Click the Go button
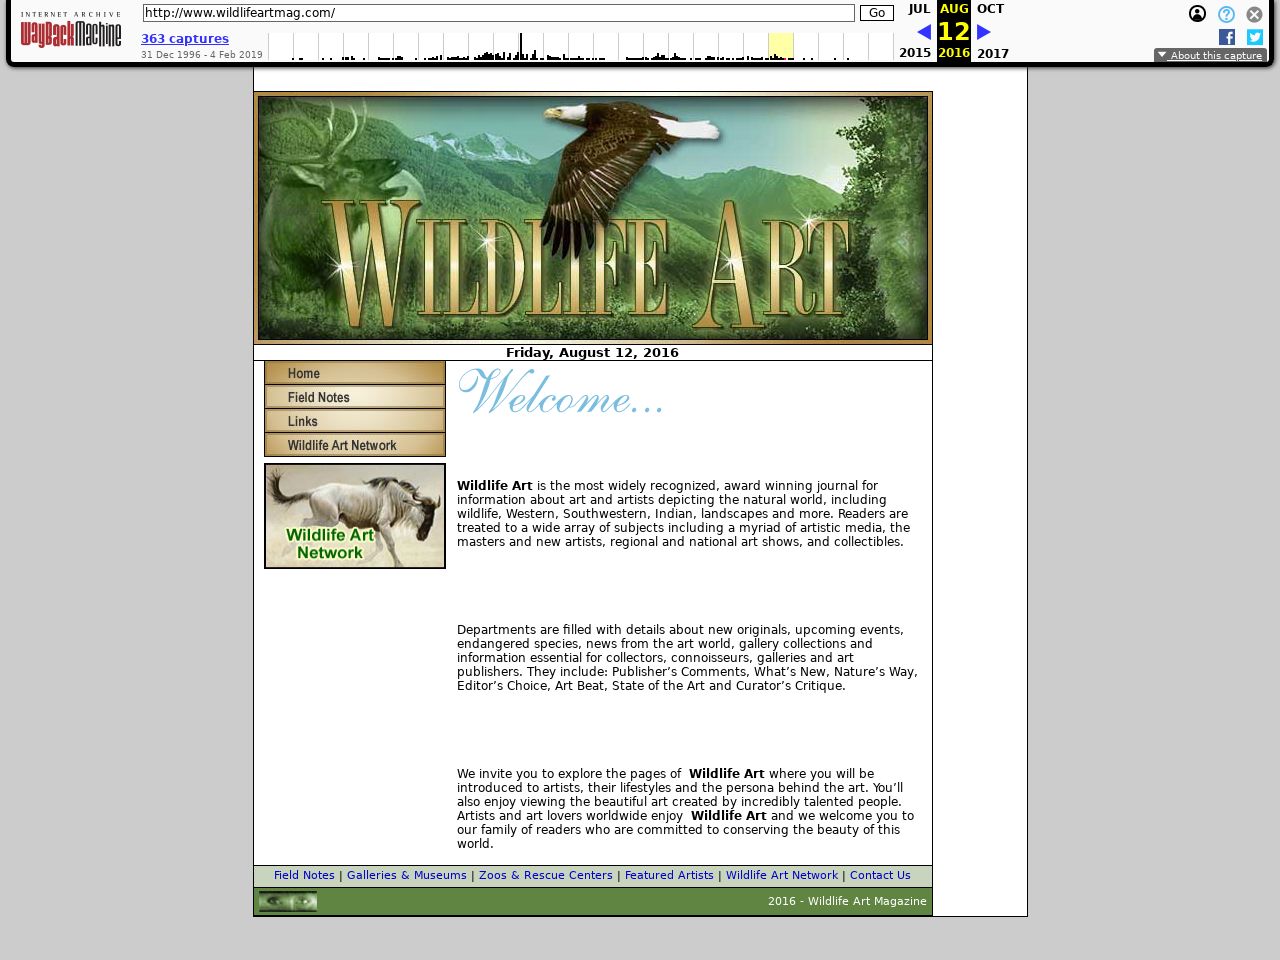Viewport: 1280px width, 960px height. click(876, 13)
